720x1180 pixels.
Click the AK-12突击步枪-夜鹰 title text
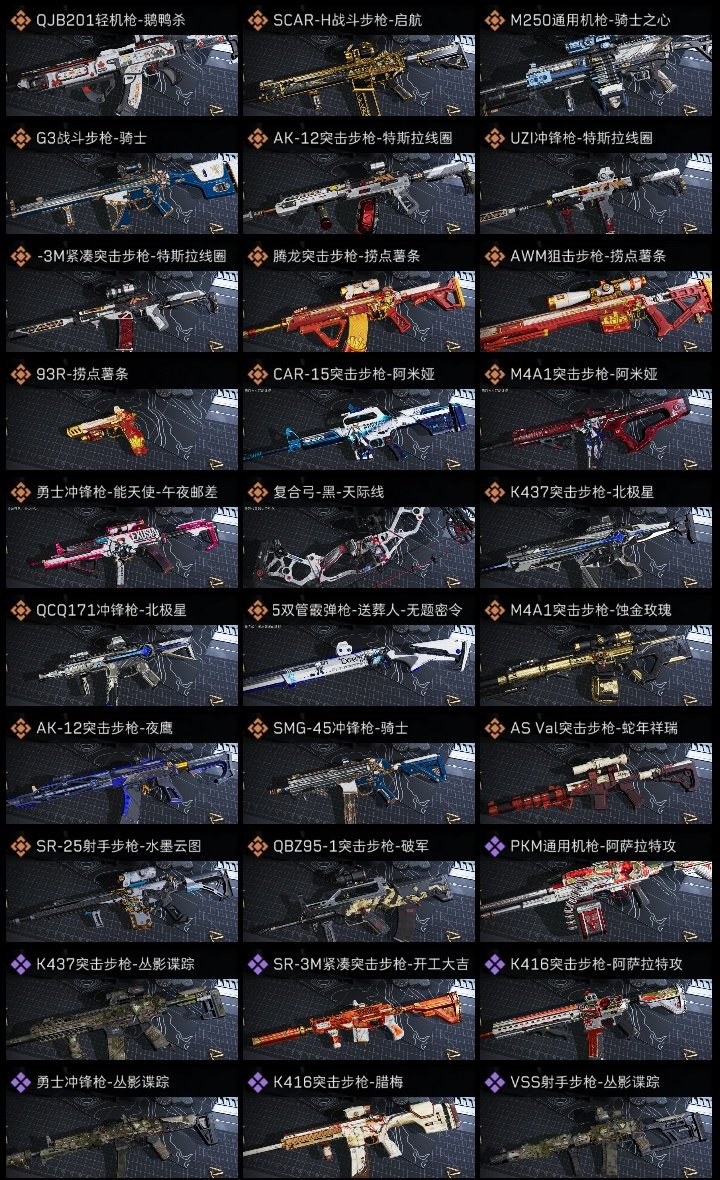click(x=104, y=728)
